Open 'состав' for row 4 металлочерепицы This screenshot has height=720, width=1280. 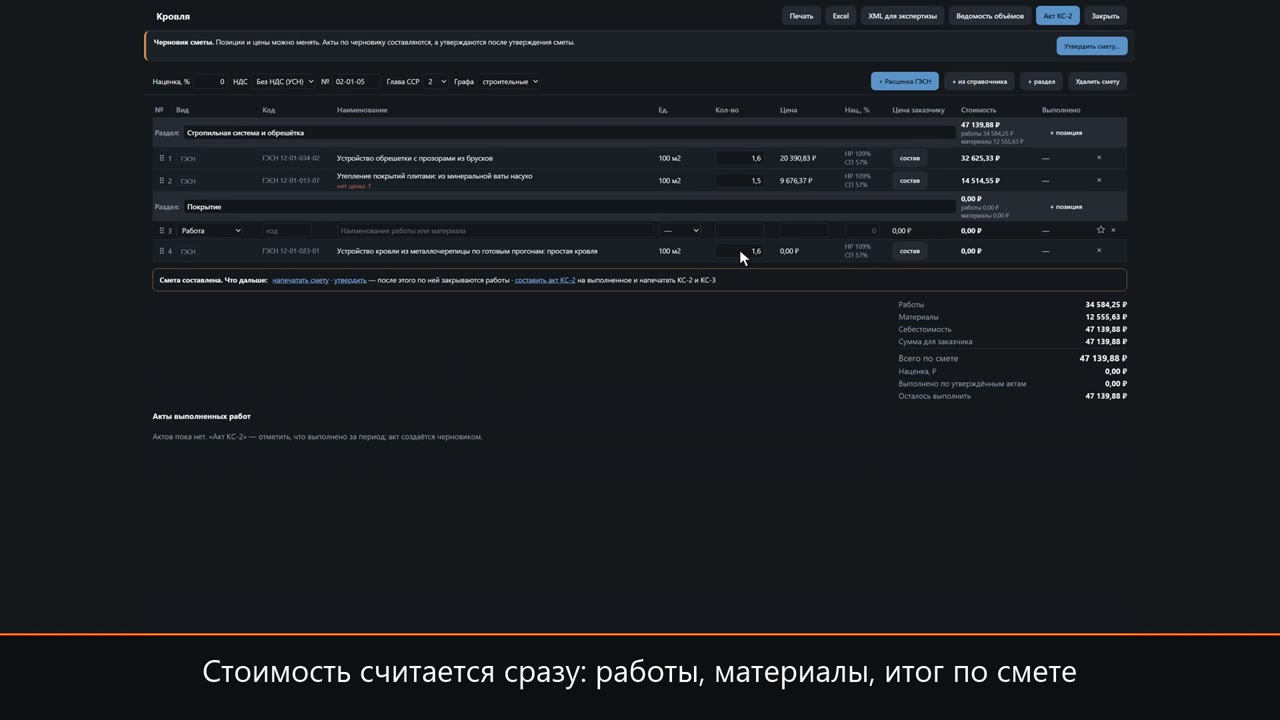909,251
